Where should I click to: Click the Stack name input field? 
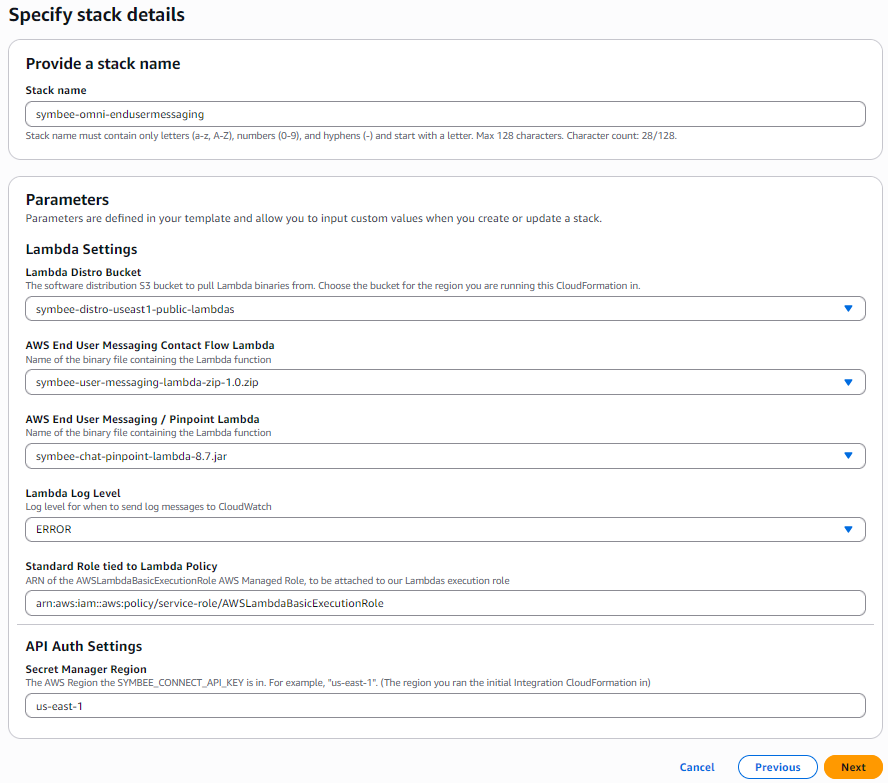tap(445, 114)
